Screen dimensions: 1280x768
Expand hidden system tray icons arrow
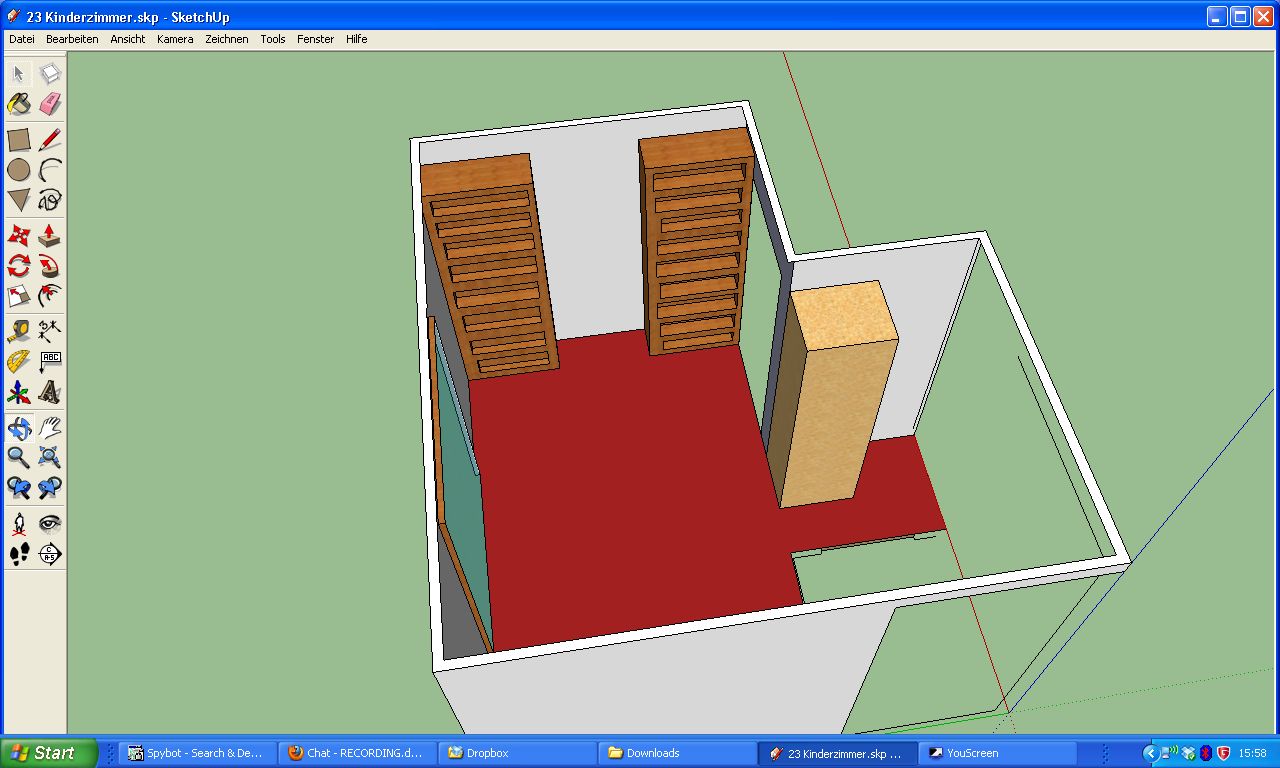[1150, 753]
